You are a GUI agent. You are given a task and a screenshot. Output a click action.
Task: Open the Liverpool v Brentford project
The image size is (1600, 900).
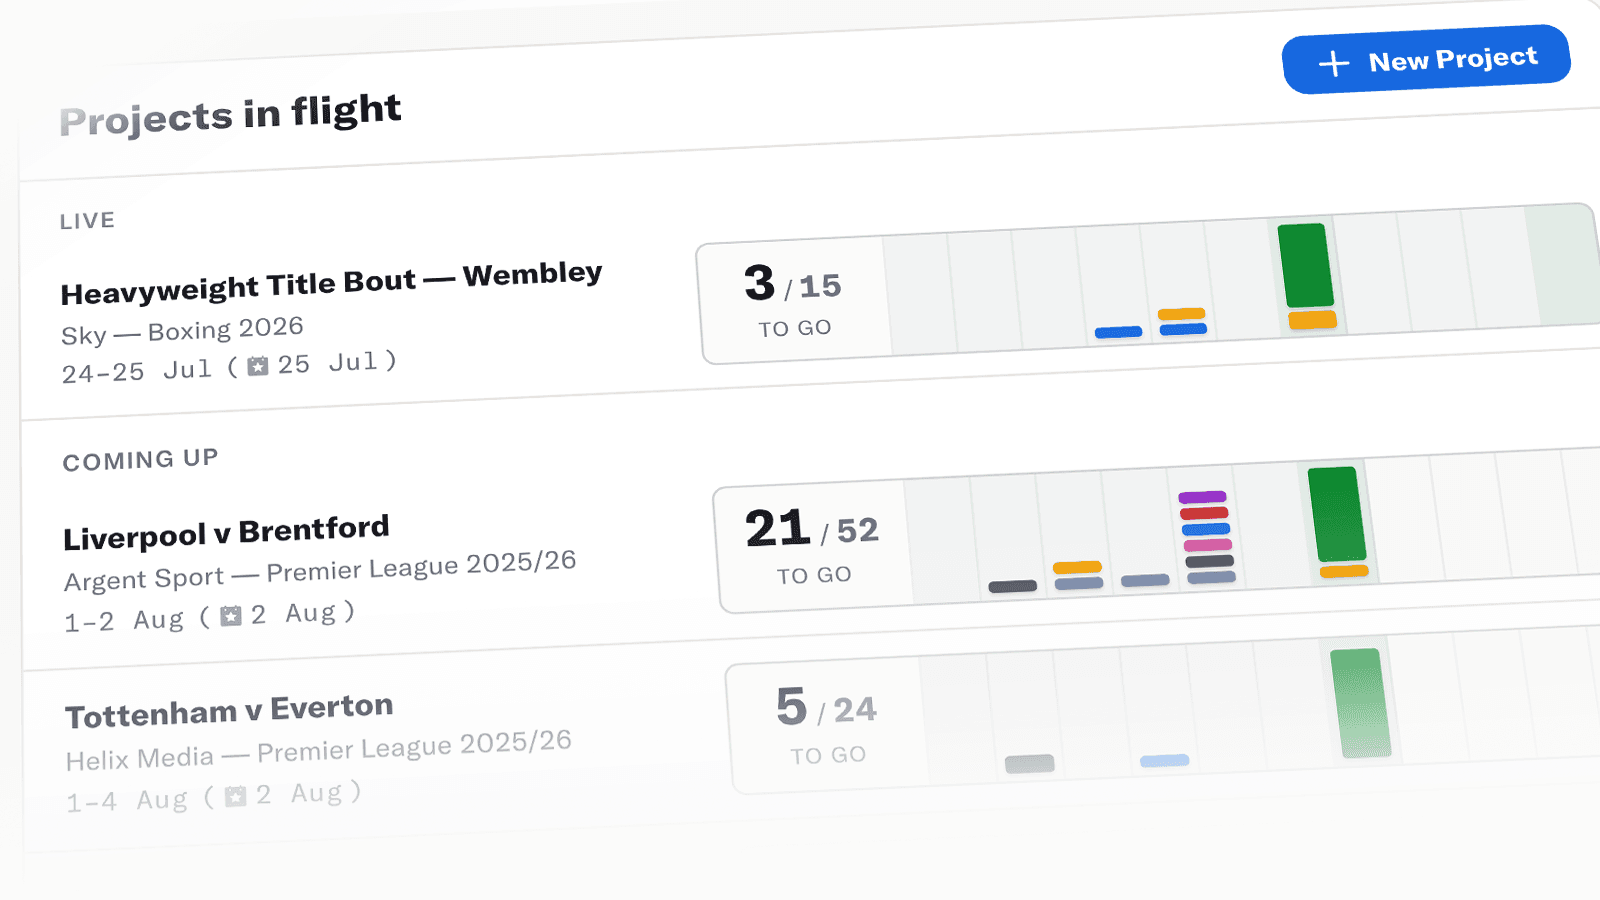pos(226,533)
